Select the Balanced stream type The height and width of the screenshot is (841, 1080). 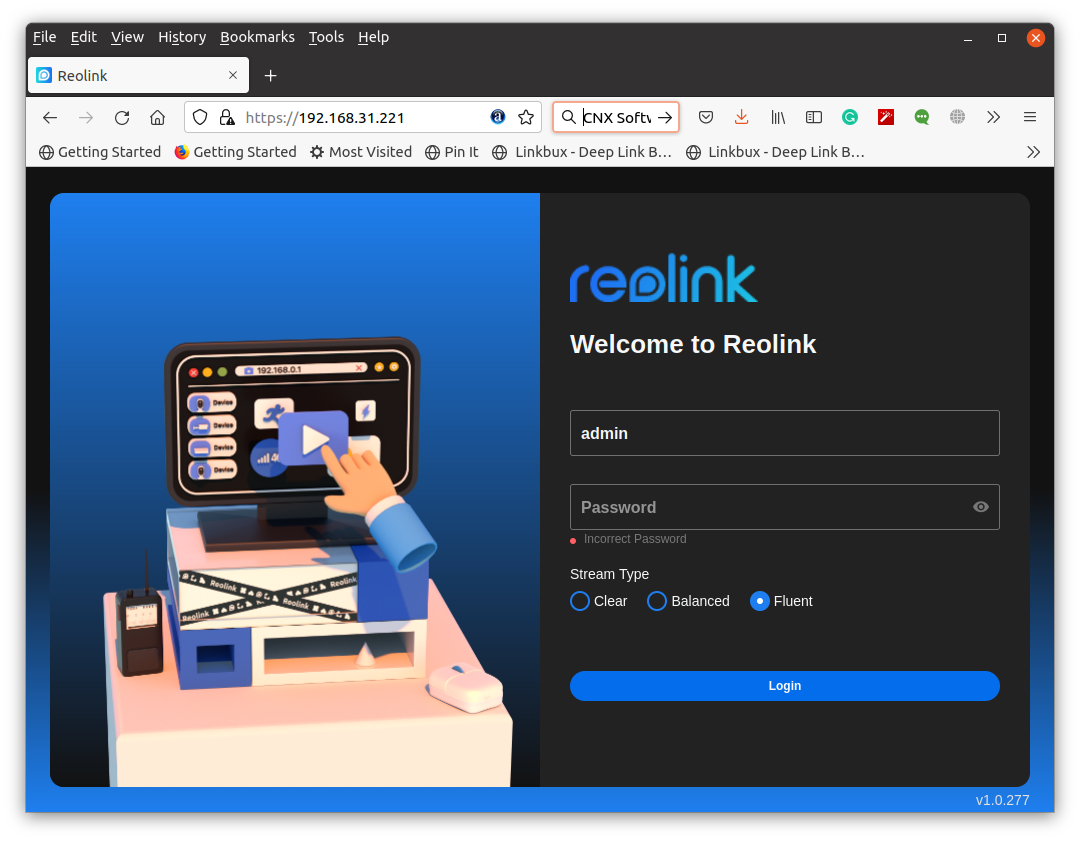click(657, 601)
